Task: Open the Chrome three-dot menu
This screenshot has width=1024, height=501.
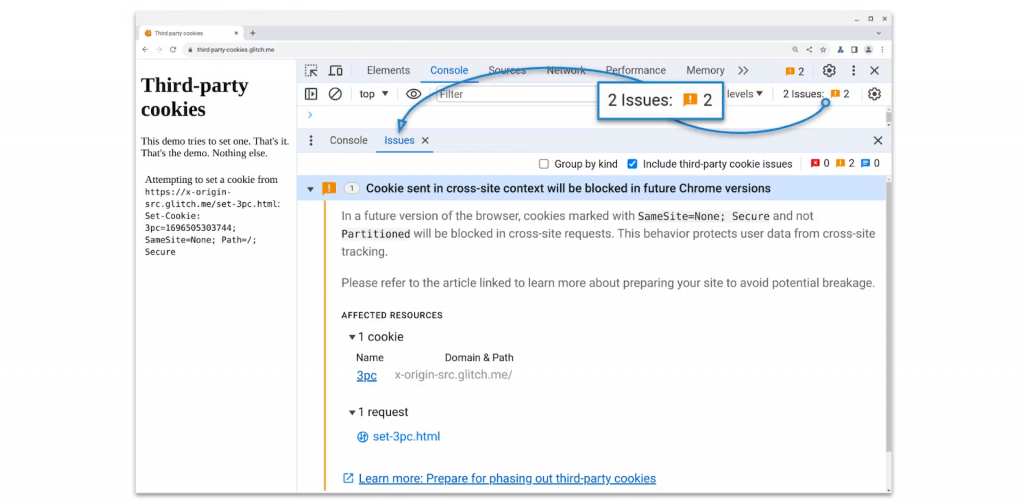Action: pos(882,49)
